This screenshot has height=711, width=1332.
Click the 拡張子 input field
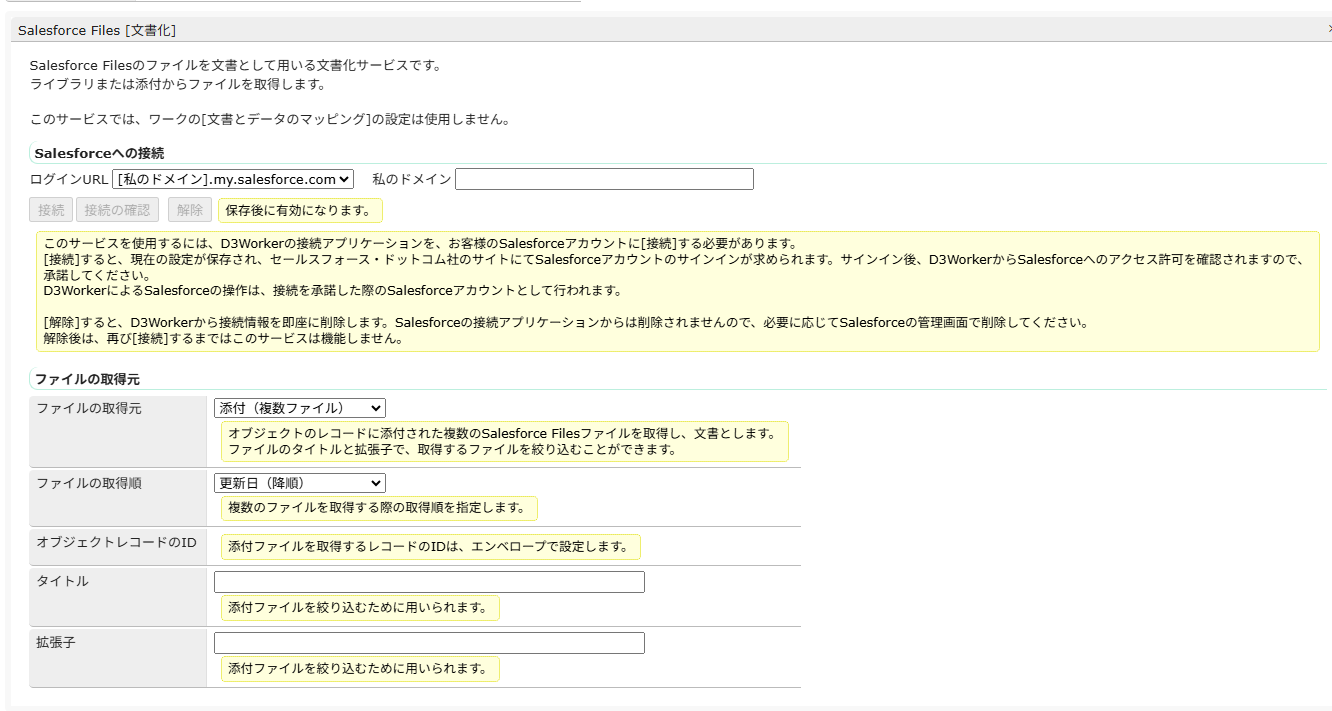pyautogui.click(x=429, y=643)
